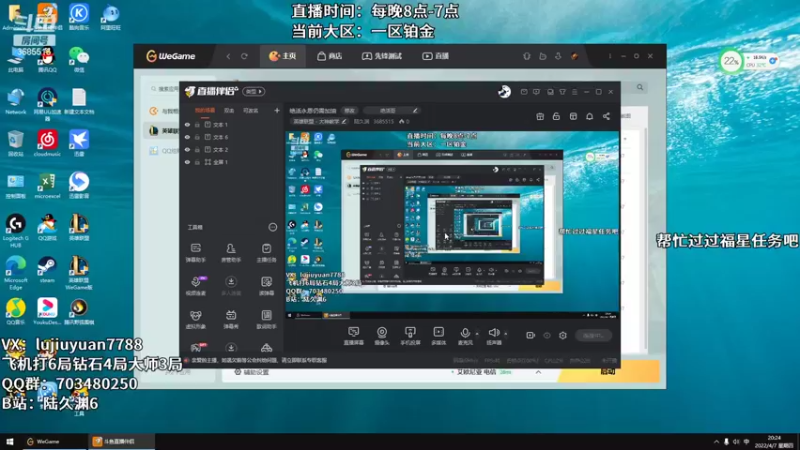Click the microphone icon in stream toolbar
This screenshot has width=800, height=450.
coord(465,334)
